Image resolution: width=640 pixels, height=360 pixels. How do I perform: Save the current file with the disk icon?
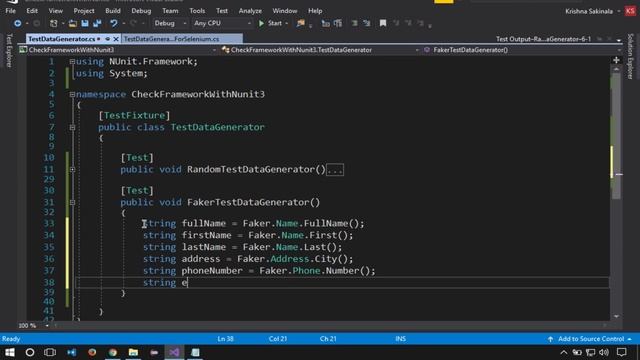click(x=85, y=24)
